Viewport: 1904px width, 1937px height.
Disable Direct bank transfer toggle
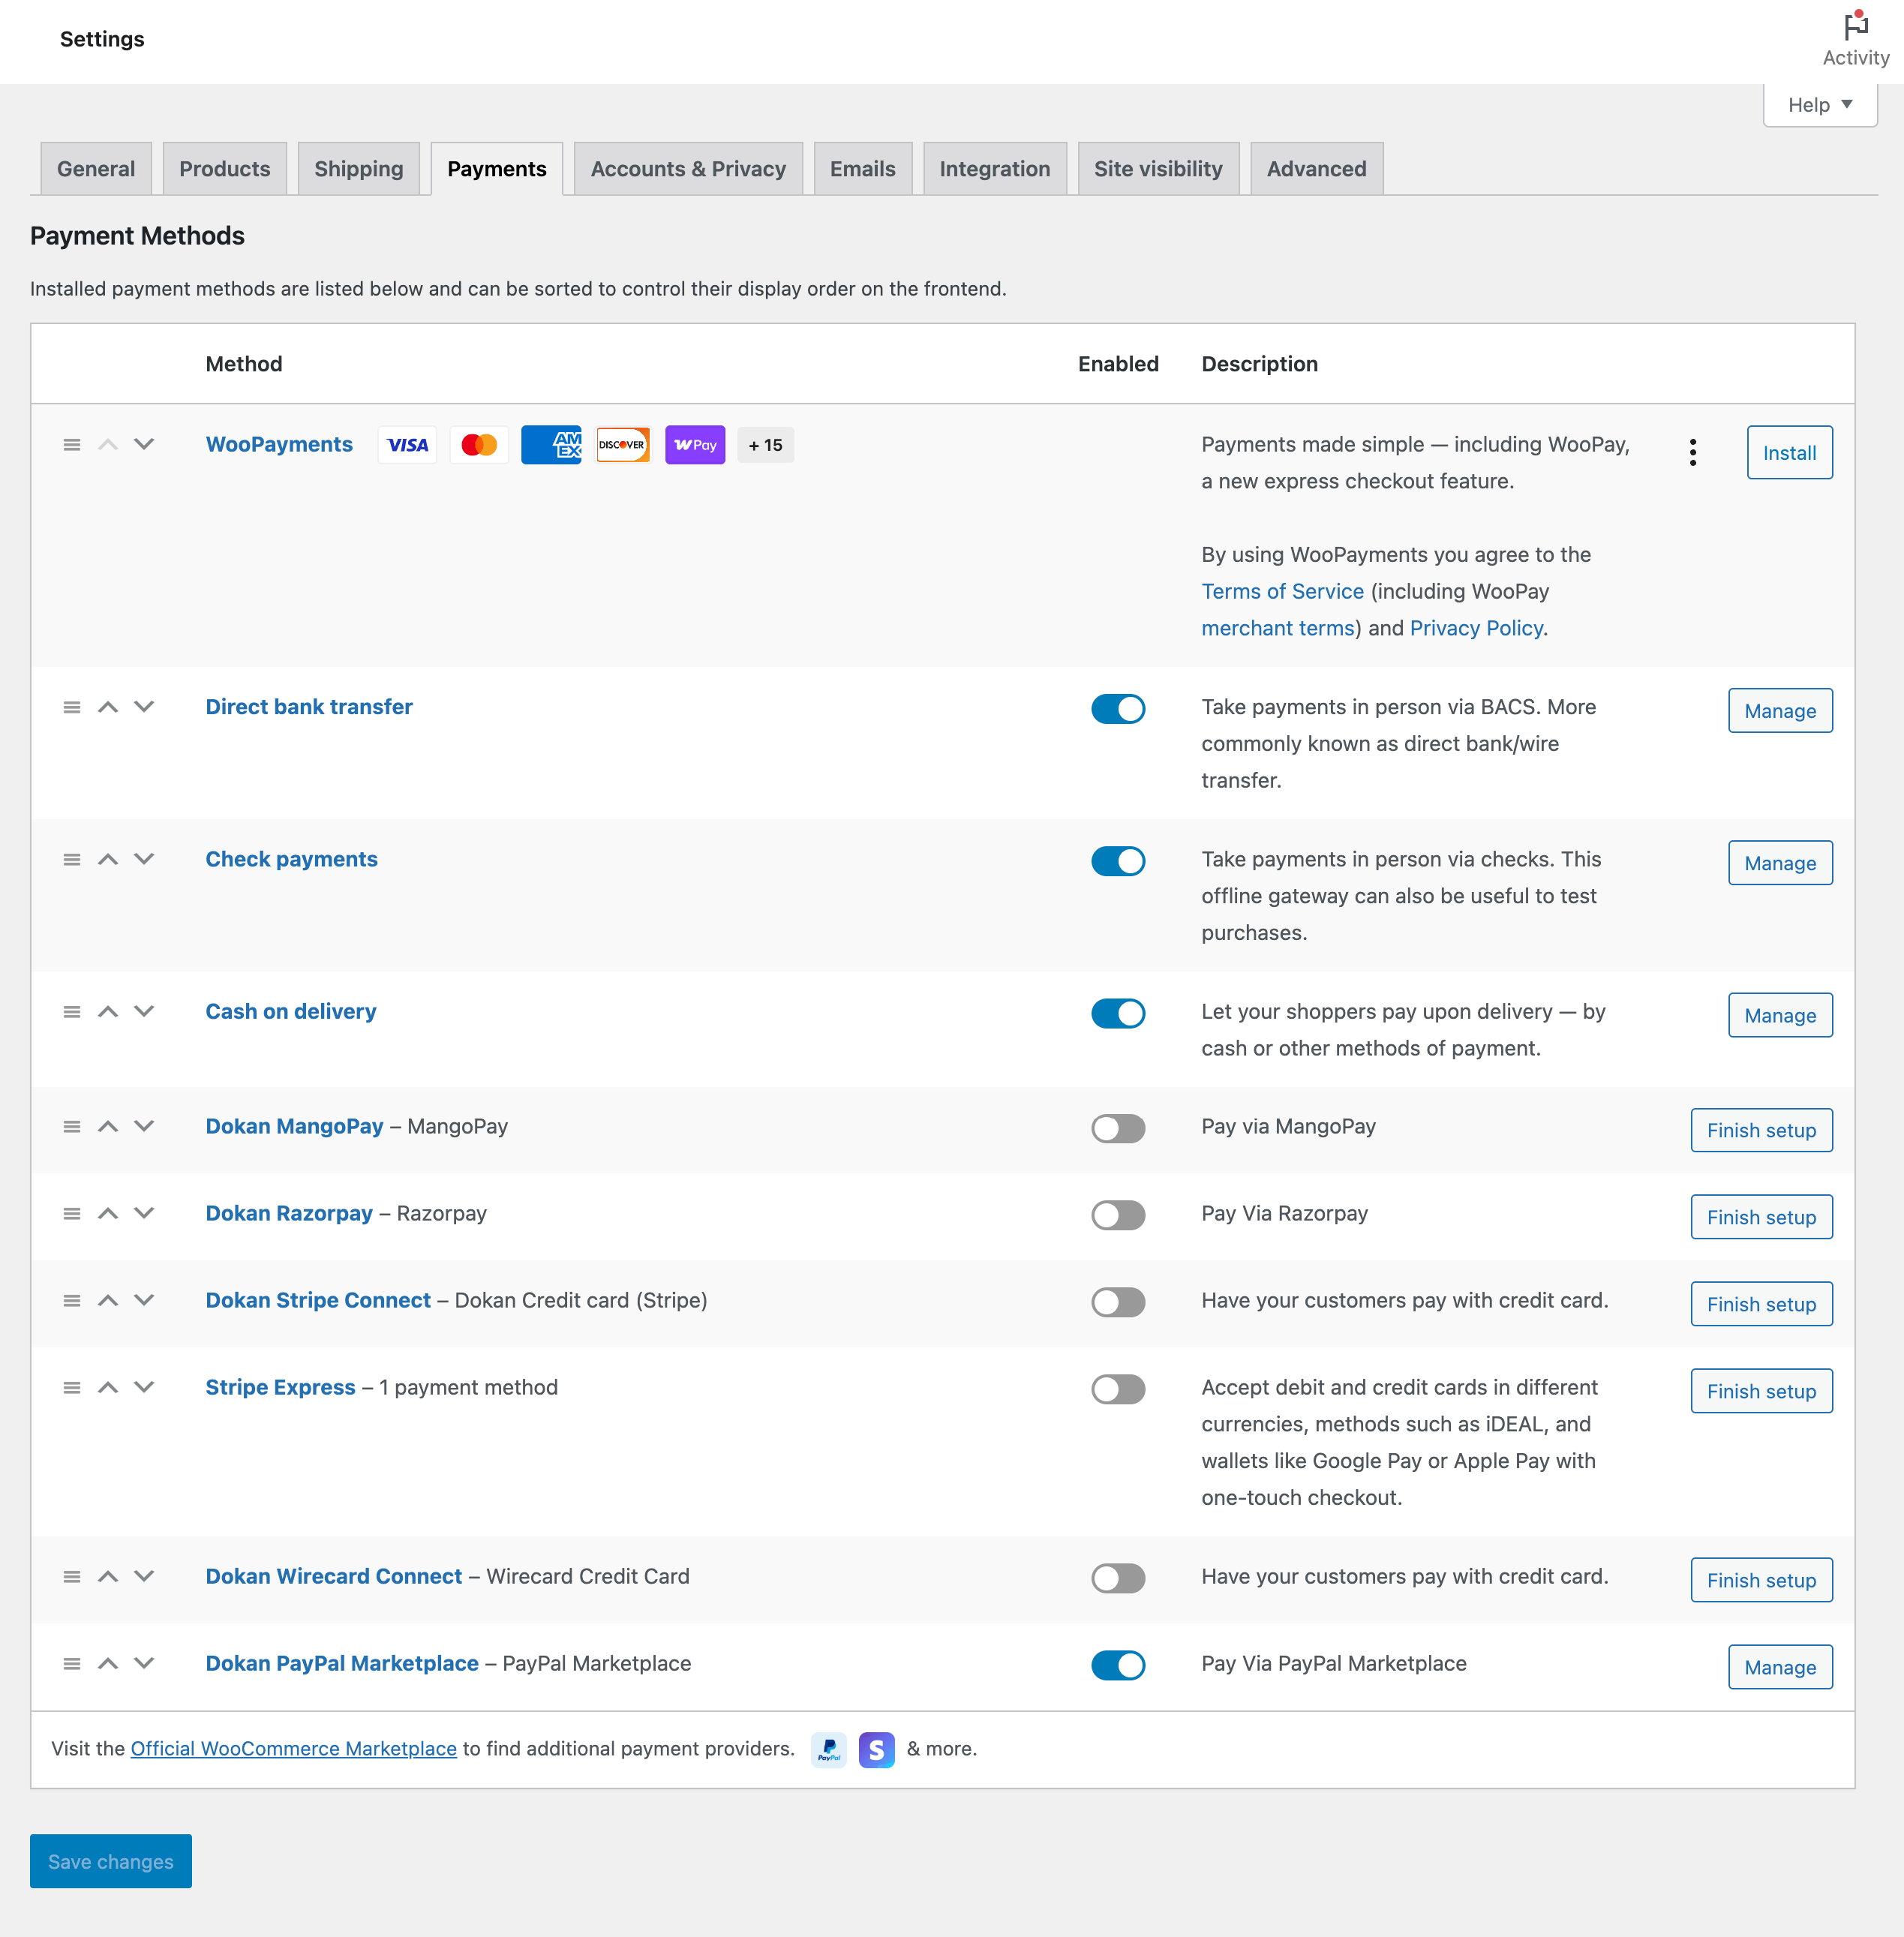pos(1118,709)
